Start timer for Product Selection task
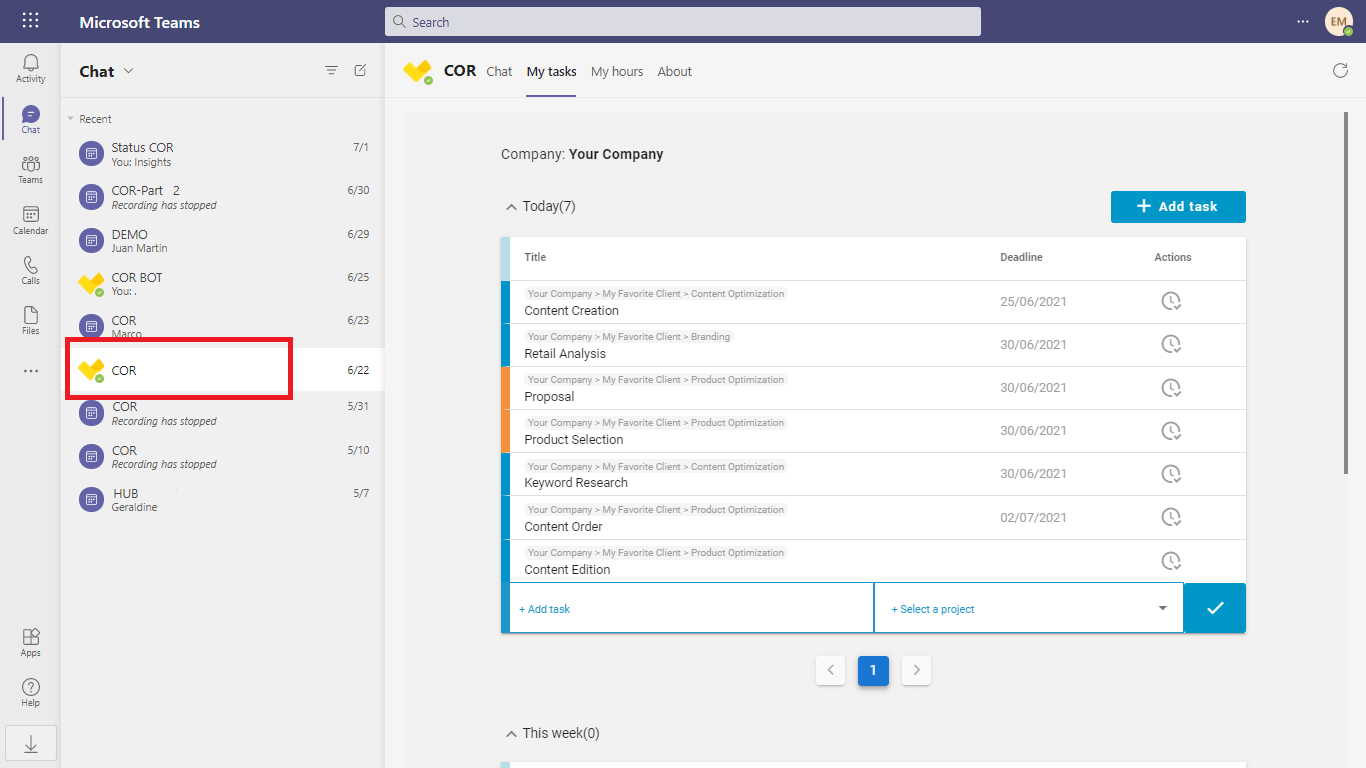The image size is (1366, 768). pos(1171,431)
